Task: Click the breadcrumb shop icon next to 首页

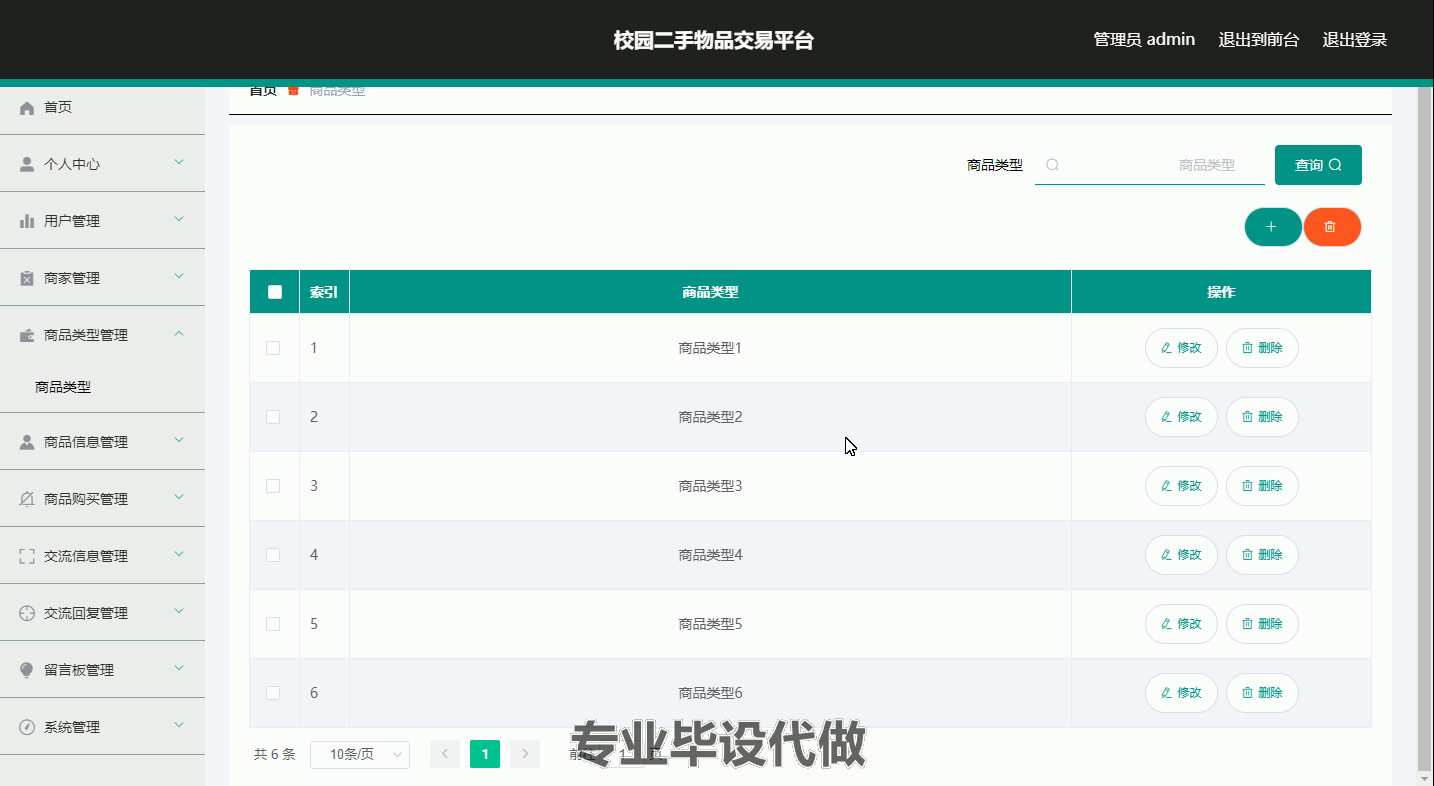Action: (x=293, y=91)
